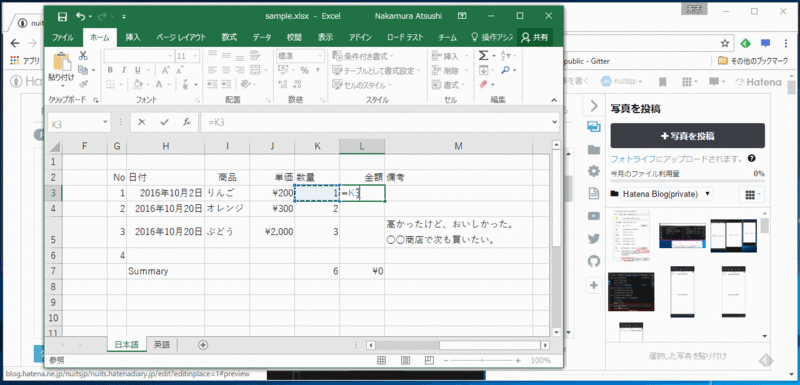
Task: Click the fill color paint bucket
Action: (138, 84)
